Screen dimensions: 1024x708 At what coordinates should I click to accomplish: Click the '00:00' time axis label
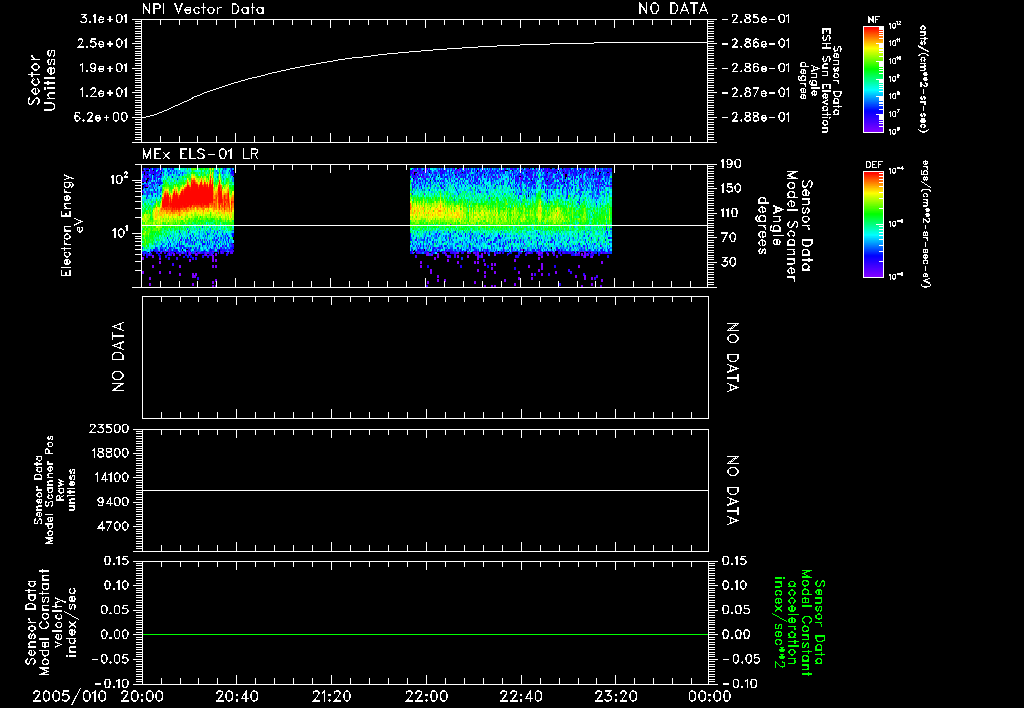pos(710,696)
